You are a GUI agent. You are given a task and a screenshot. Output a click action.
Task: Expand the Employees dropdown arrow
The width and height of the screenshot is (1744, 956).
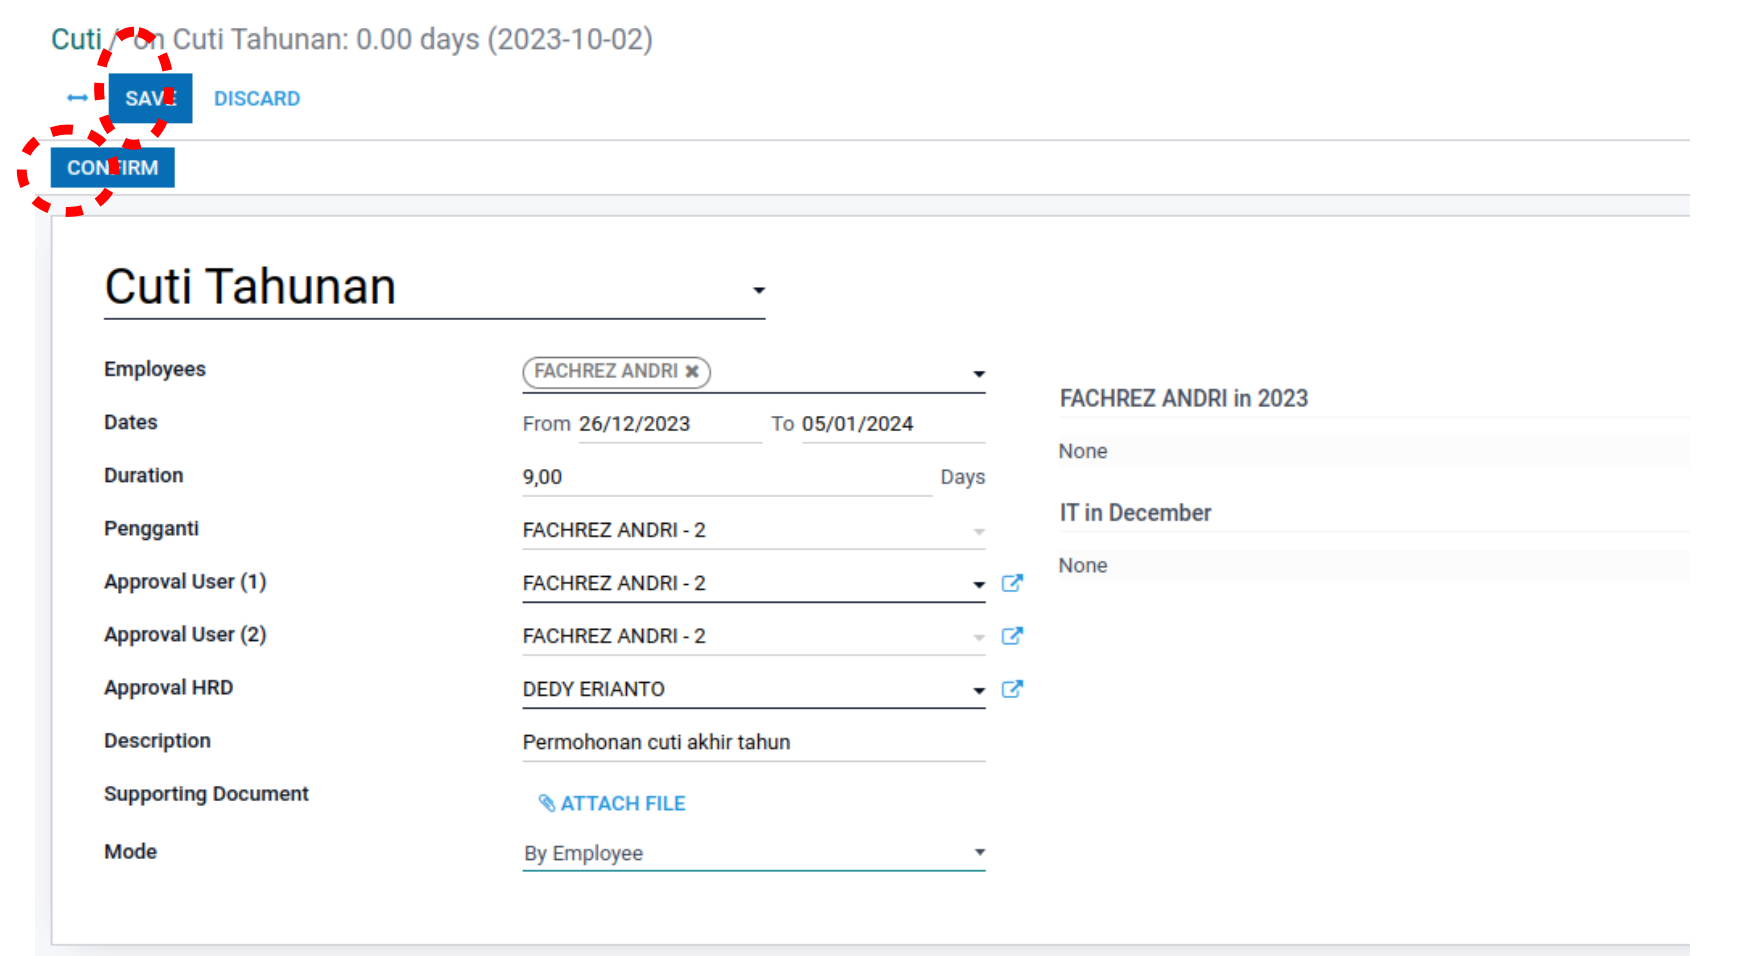point(979,374)
